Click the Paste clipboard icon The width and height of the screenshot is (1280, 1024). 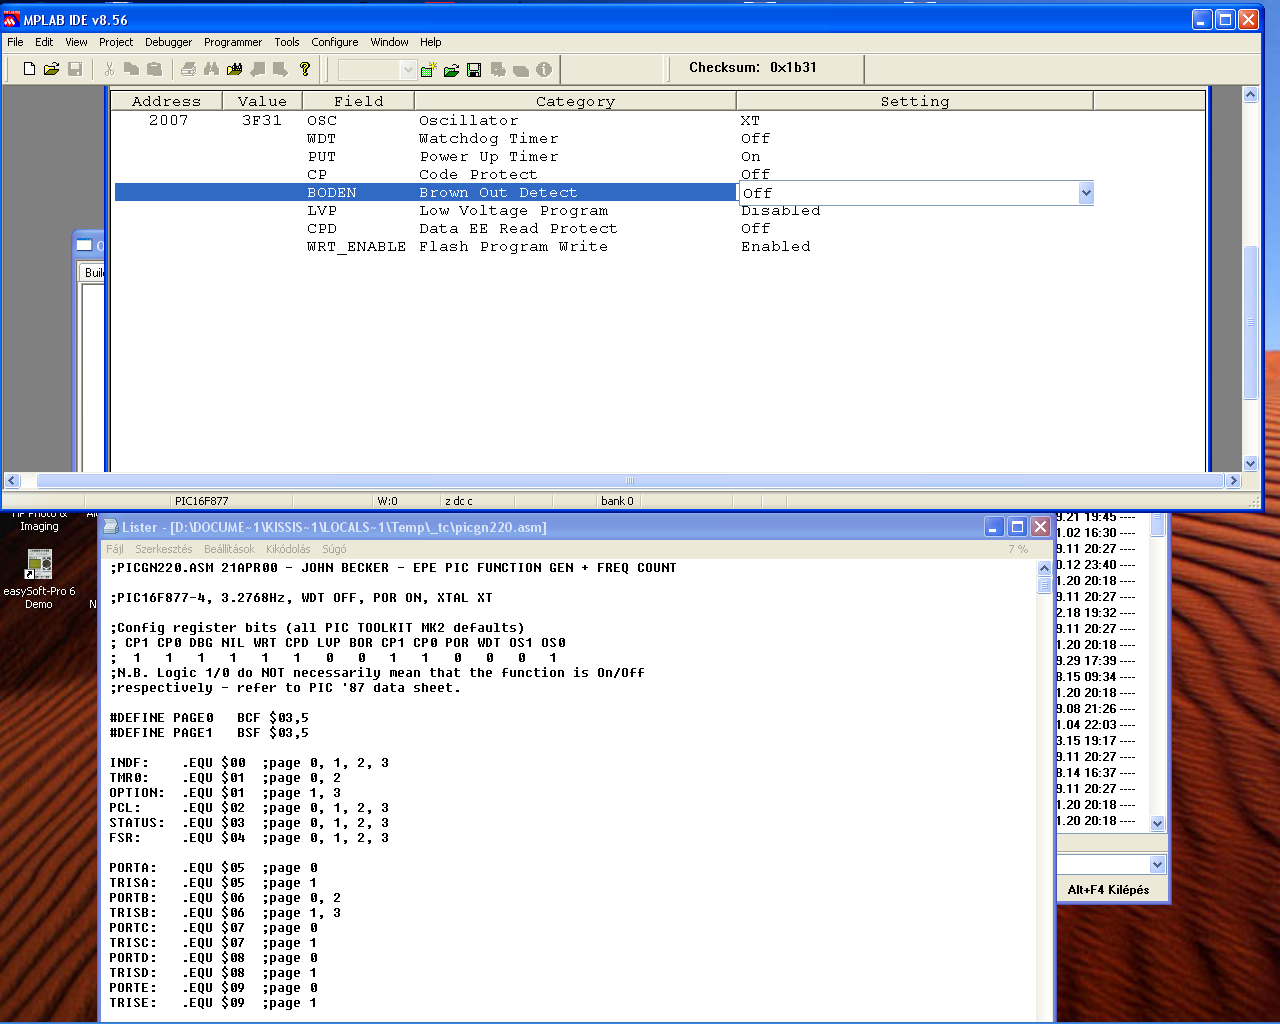click(154, 69)
